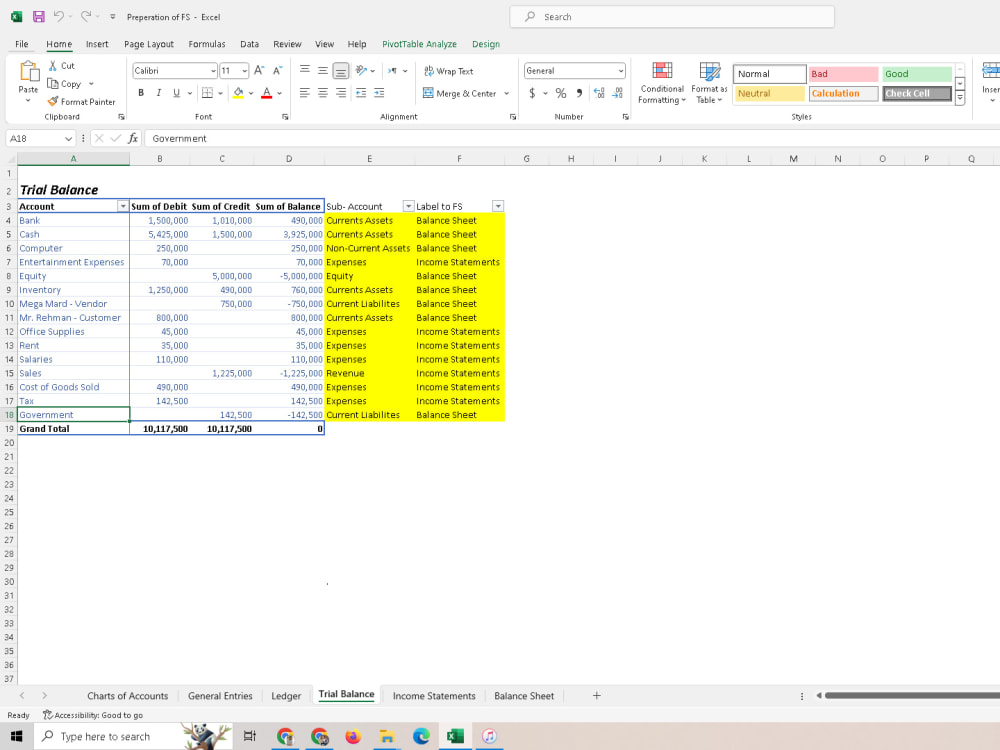Switch to Page Layout tab
Image resolution: width=1000 pixels, height=750 pixels.
149,44
